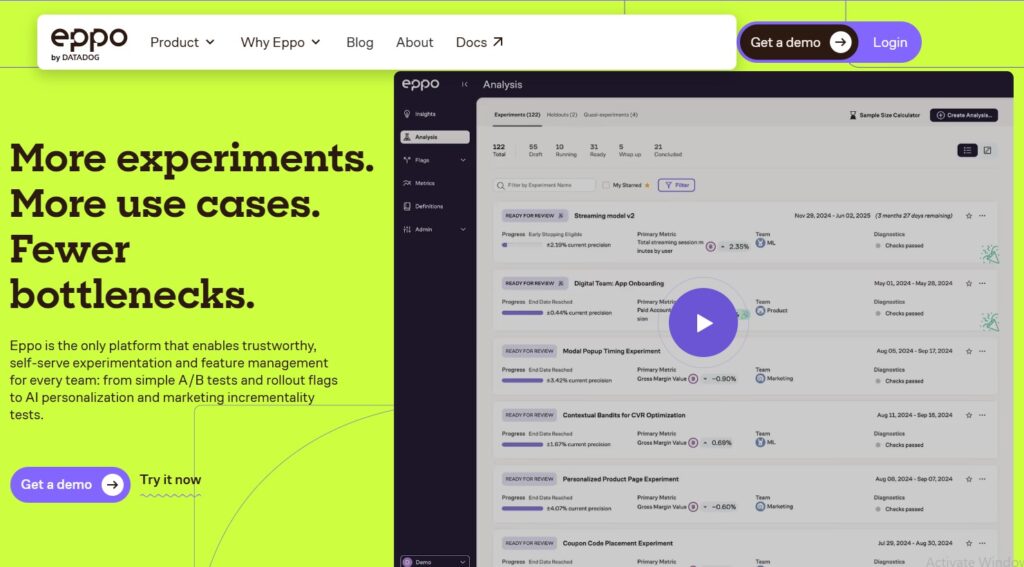Image resolution: width=1024 pixels, height=567 pixels.
Task: Show the 21 Concluded experiments
Action: pyautogui.click(x=667, y=150)
